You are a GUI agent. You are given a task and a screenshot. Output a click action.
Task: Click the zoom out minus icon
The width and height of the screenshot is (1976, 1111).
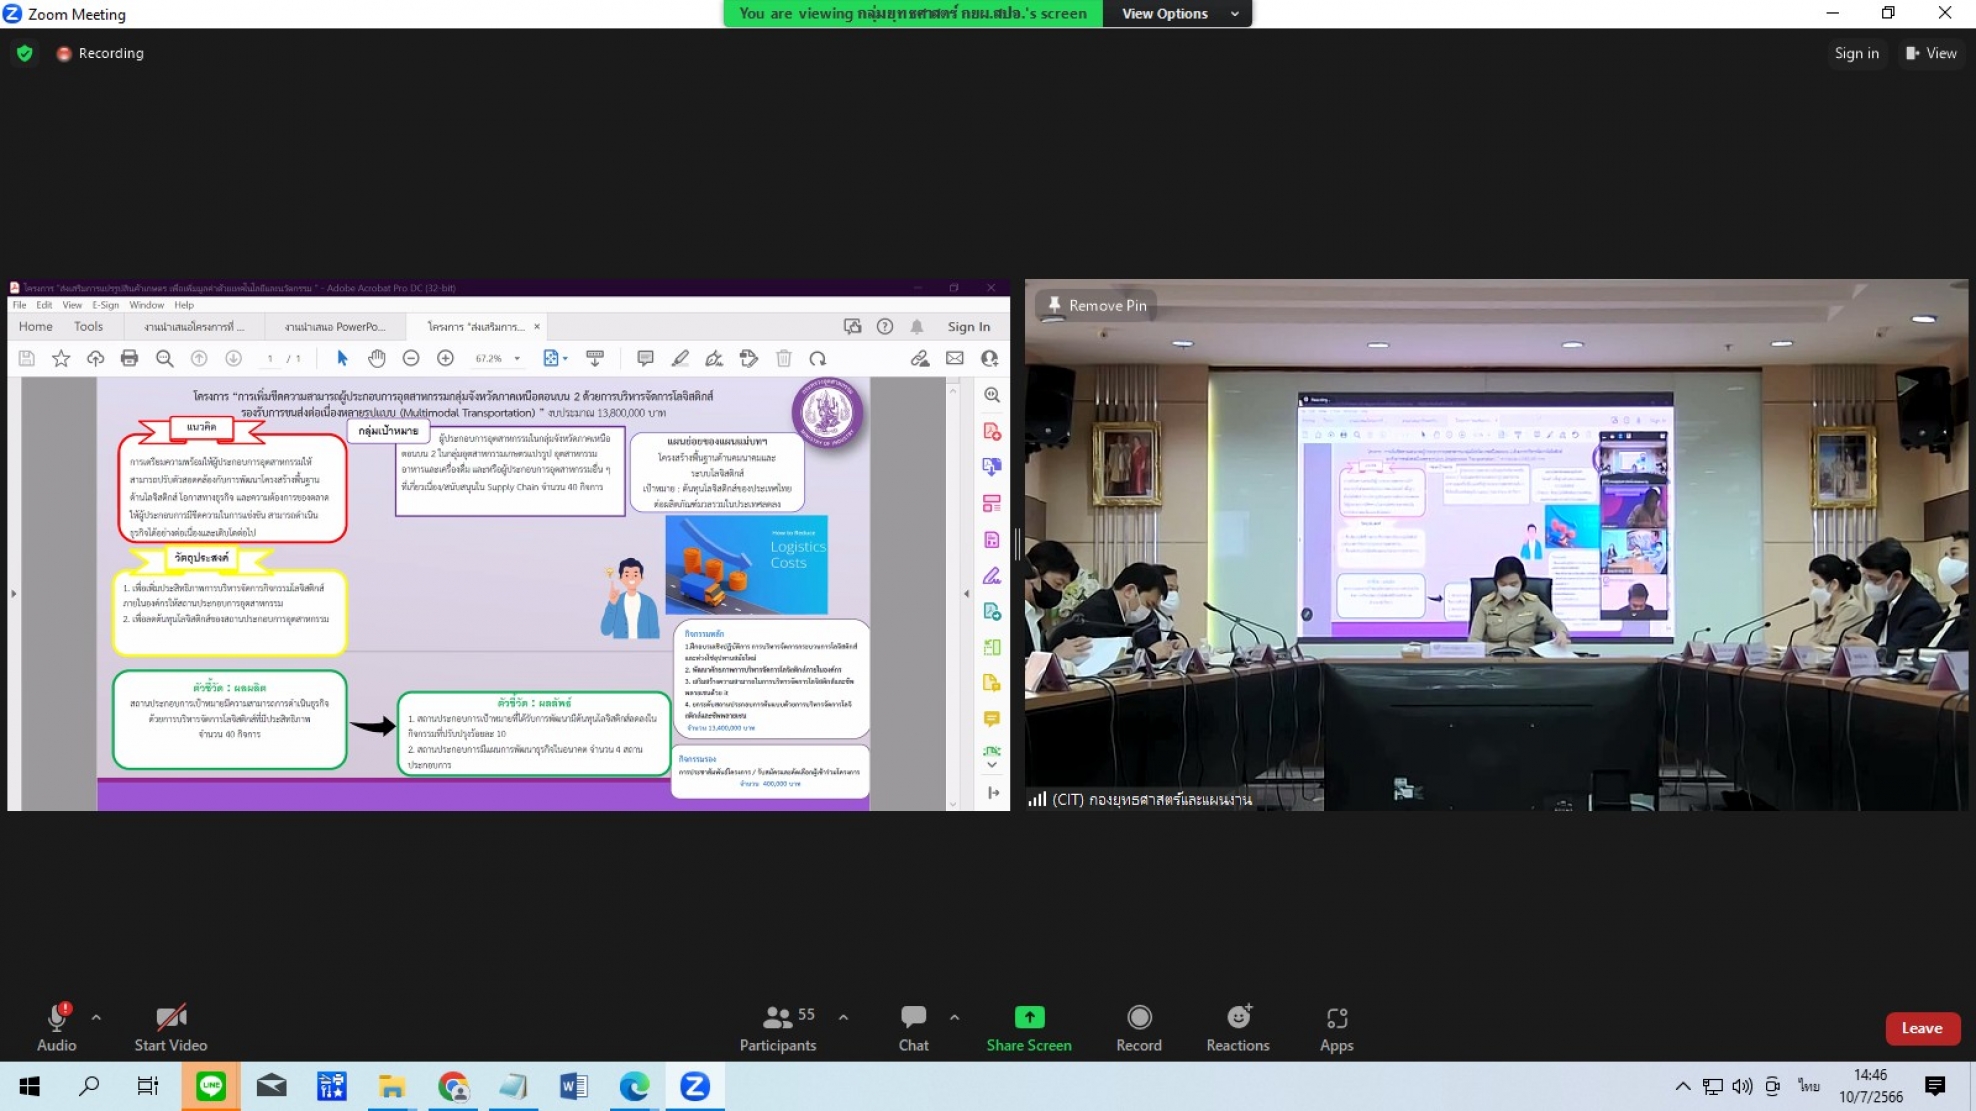pos(411,358)
